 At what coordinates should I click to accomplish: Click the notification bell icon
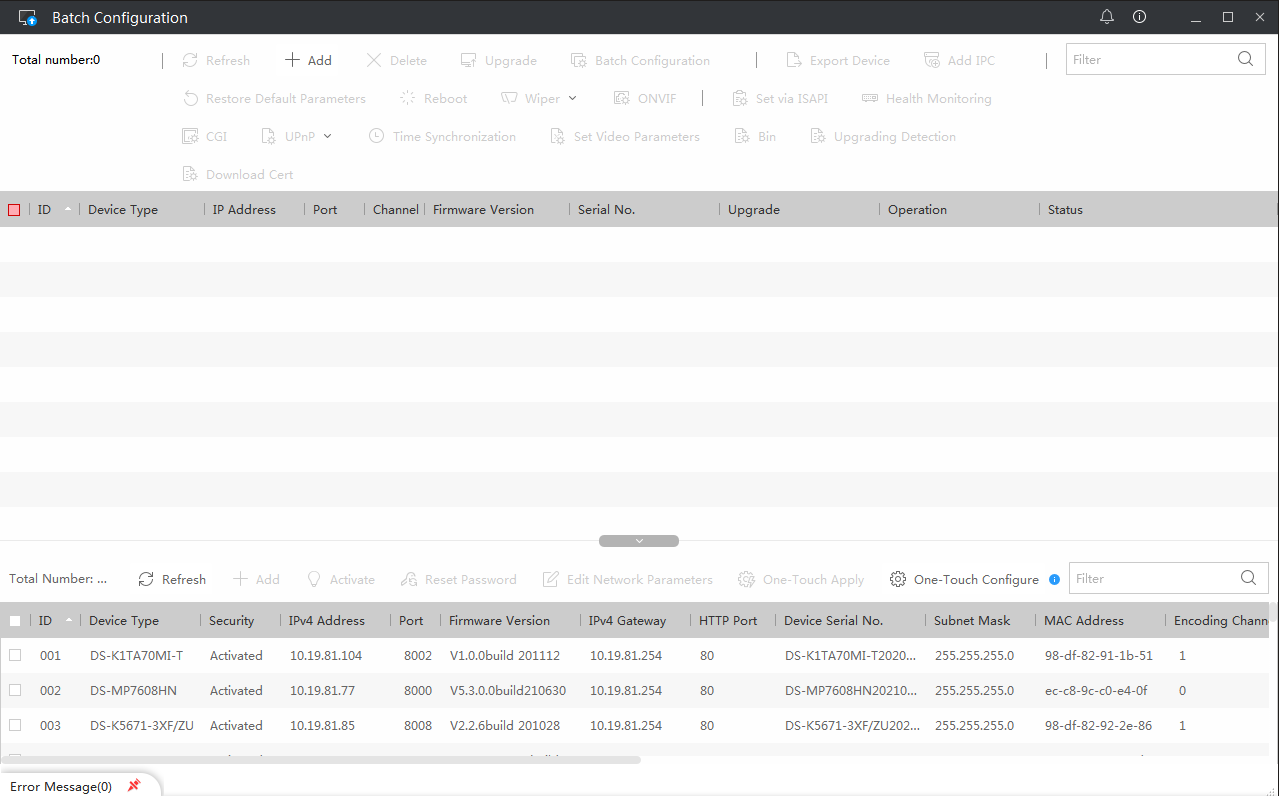tap(1106, 17)
